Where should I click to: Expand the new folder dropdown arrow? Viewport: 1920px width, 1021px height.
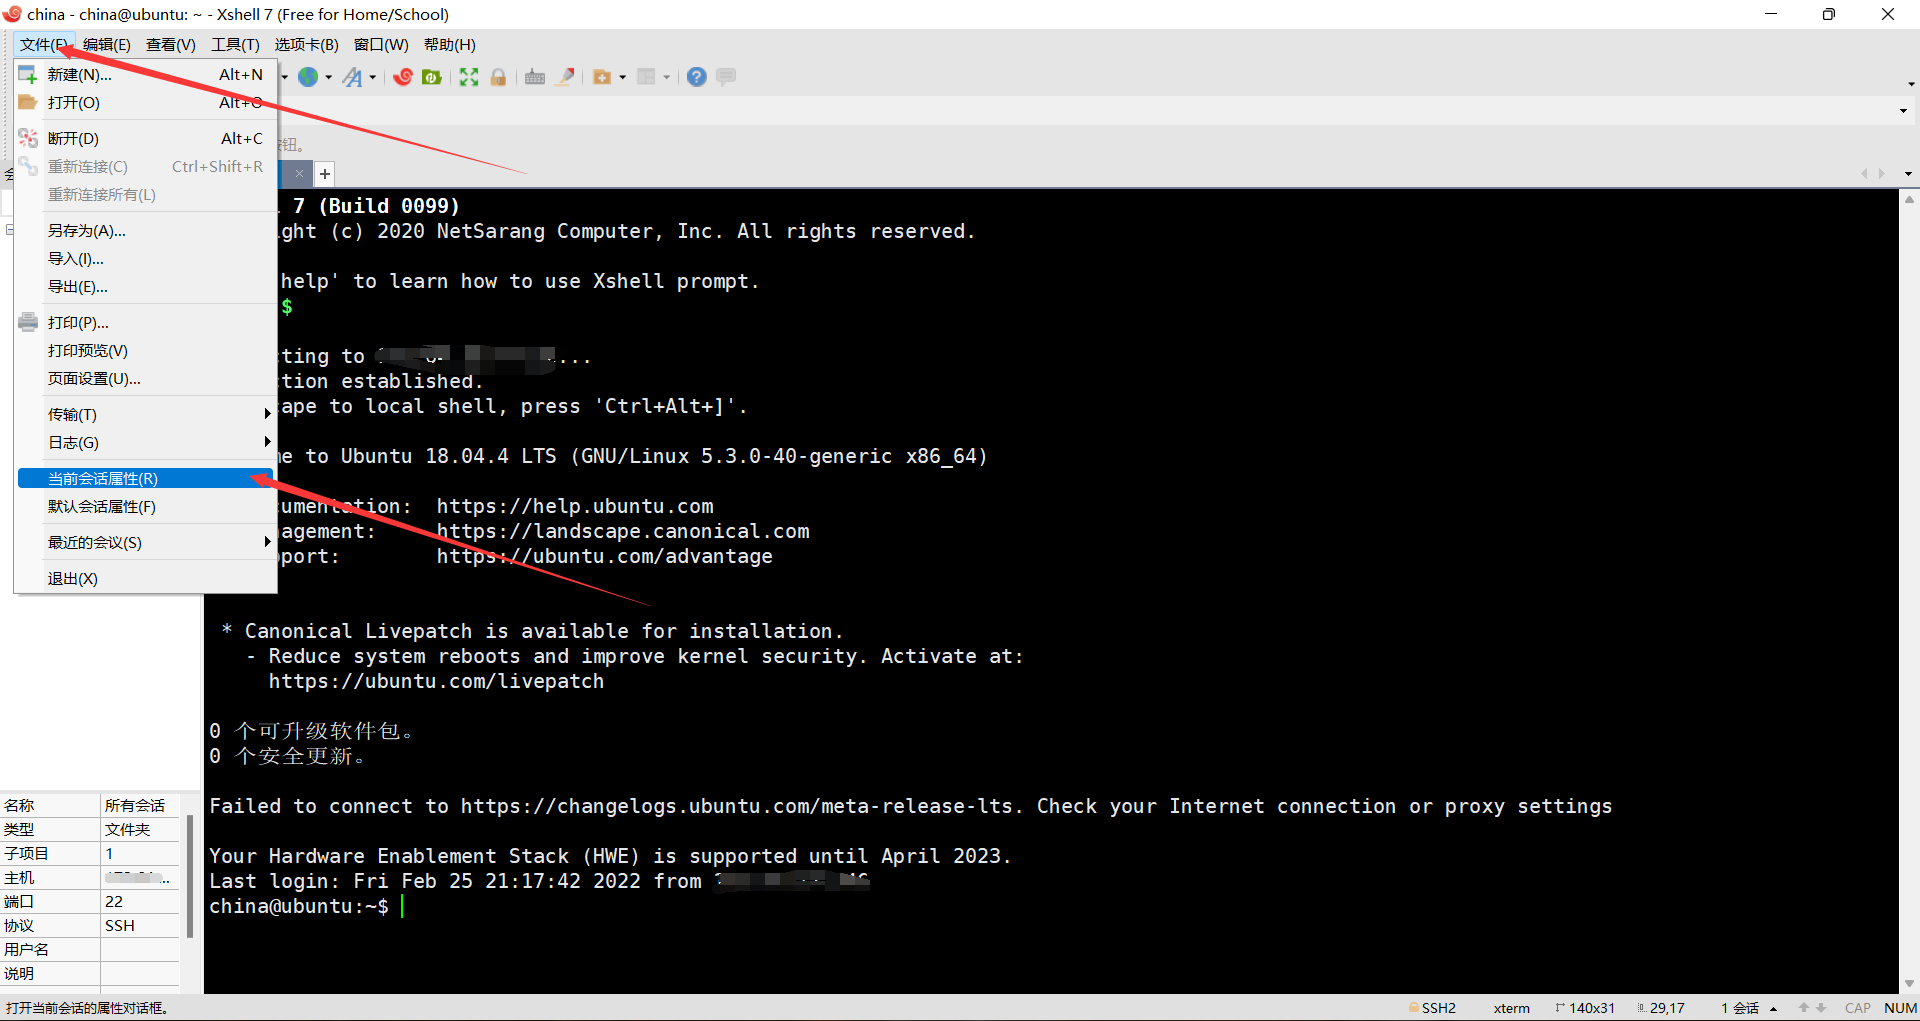tap(622, 77)
